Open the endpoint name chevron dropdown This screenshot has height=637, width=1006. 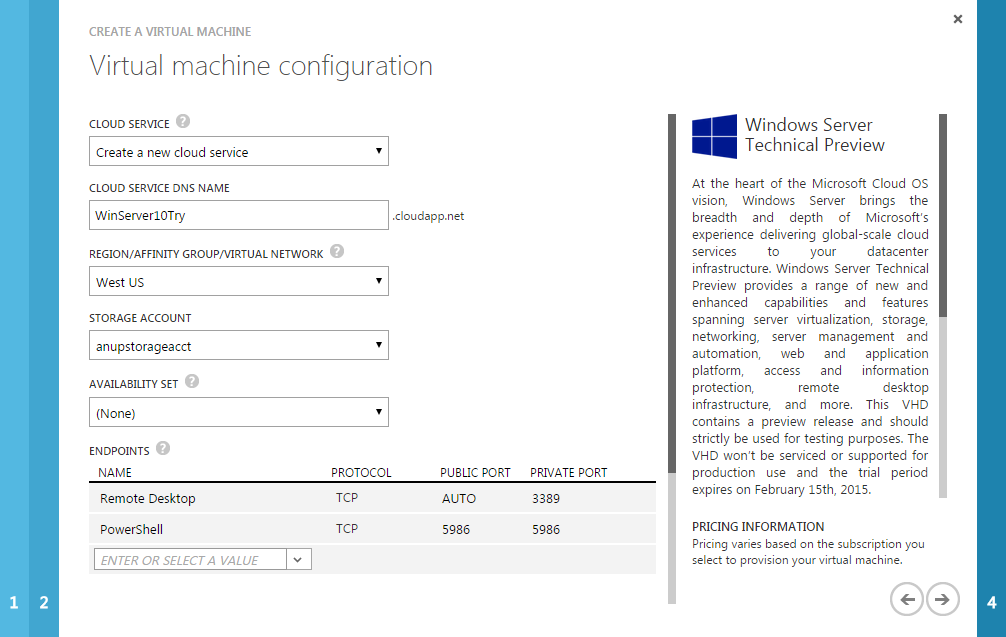[299, 560]
